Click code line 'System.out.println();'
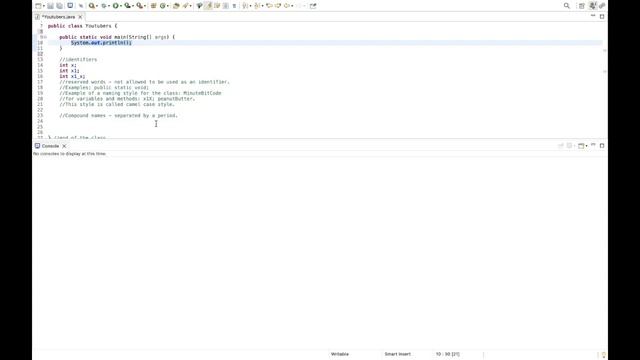This screenshot has width=640, height=360. click(x=101, y=42)
